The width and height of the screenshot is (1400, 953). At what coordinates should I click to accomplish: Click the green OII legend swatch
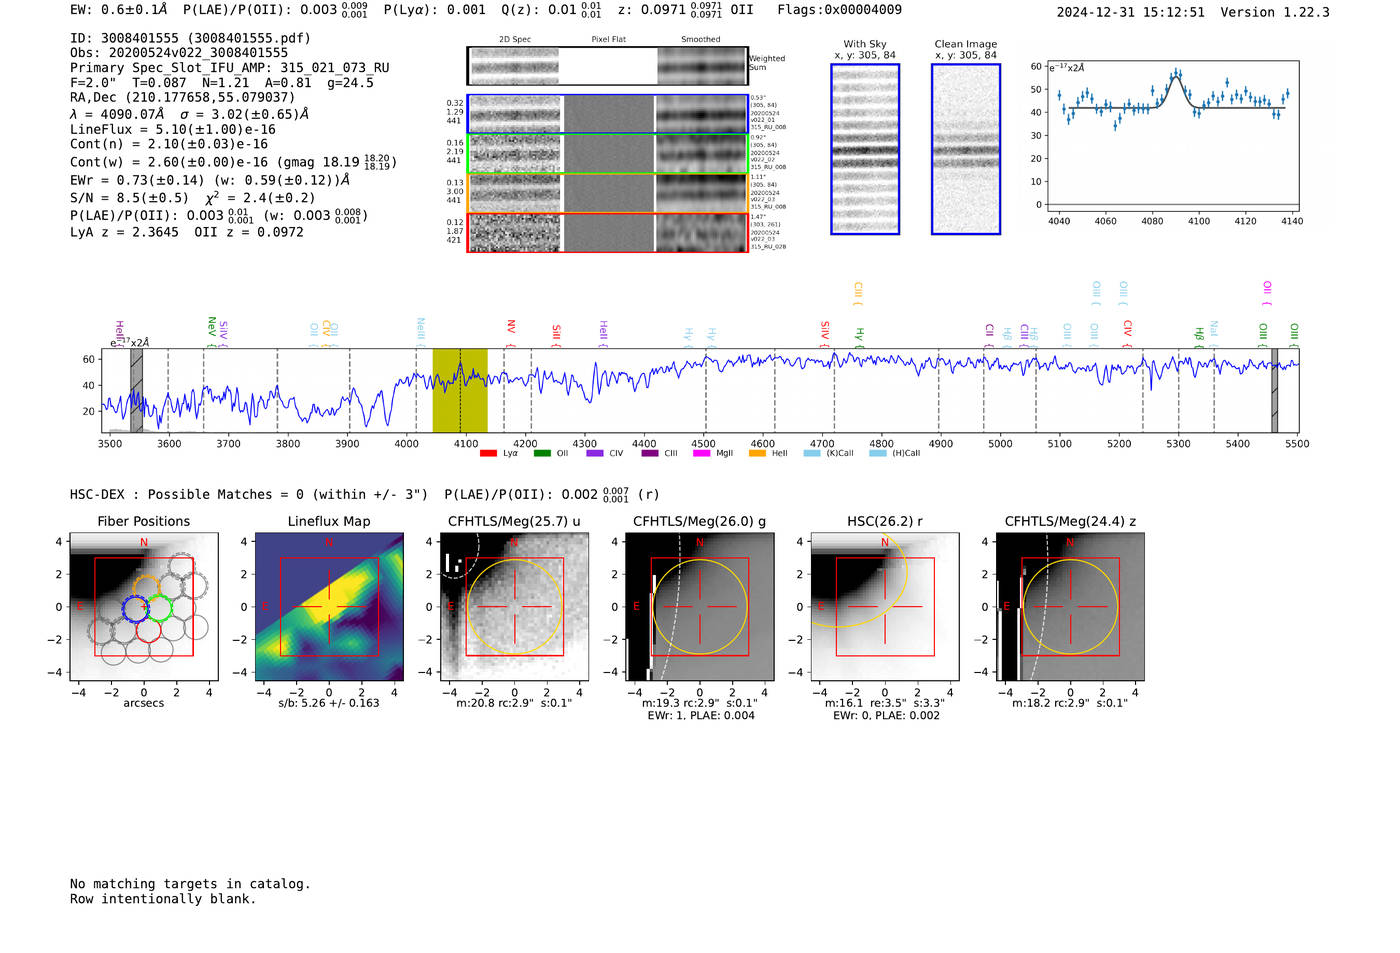tap(542, 453)
